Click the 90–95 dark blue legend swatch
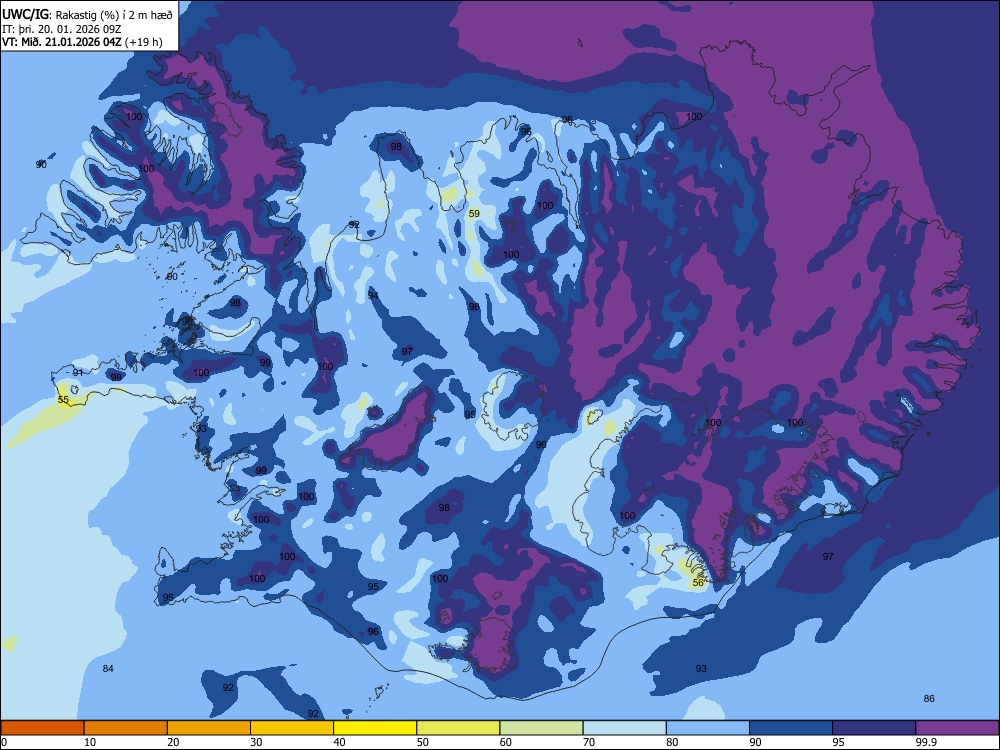The height and width of the screenshot is (750, 1000). [x=791, y=728]
